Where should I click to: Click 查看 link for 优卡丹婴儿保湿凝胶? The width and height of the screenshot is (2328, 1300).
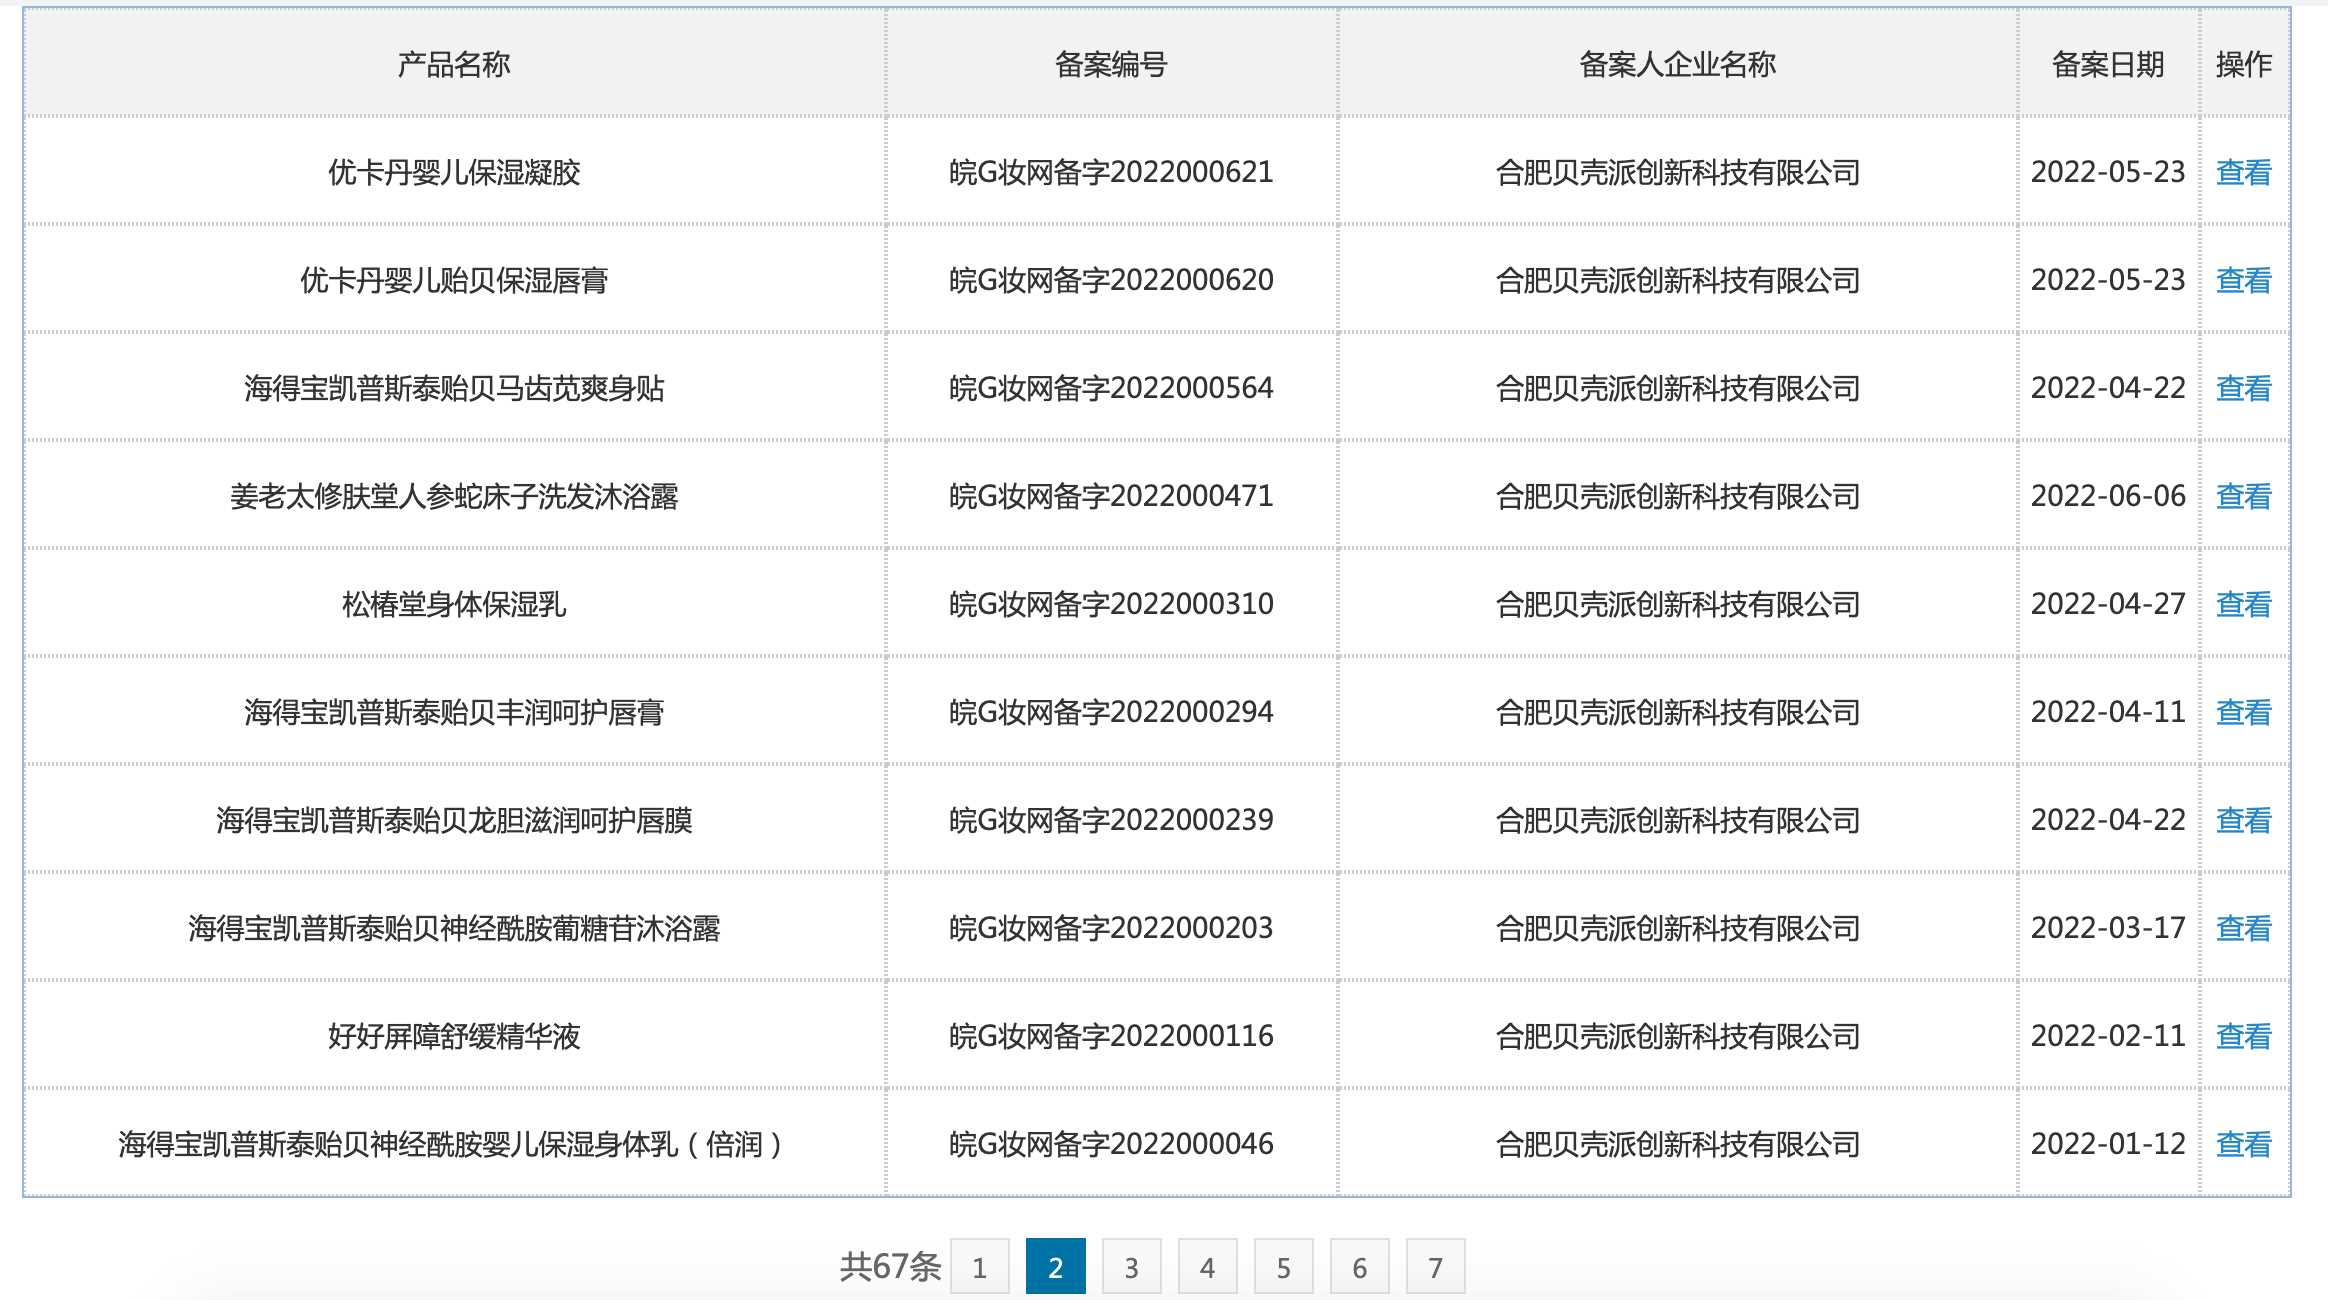[2243, 172]
